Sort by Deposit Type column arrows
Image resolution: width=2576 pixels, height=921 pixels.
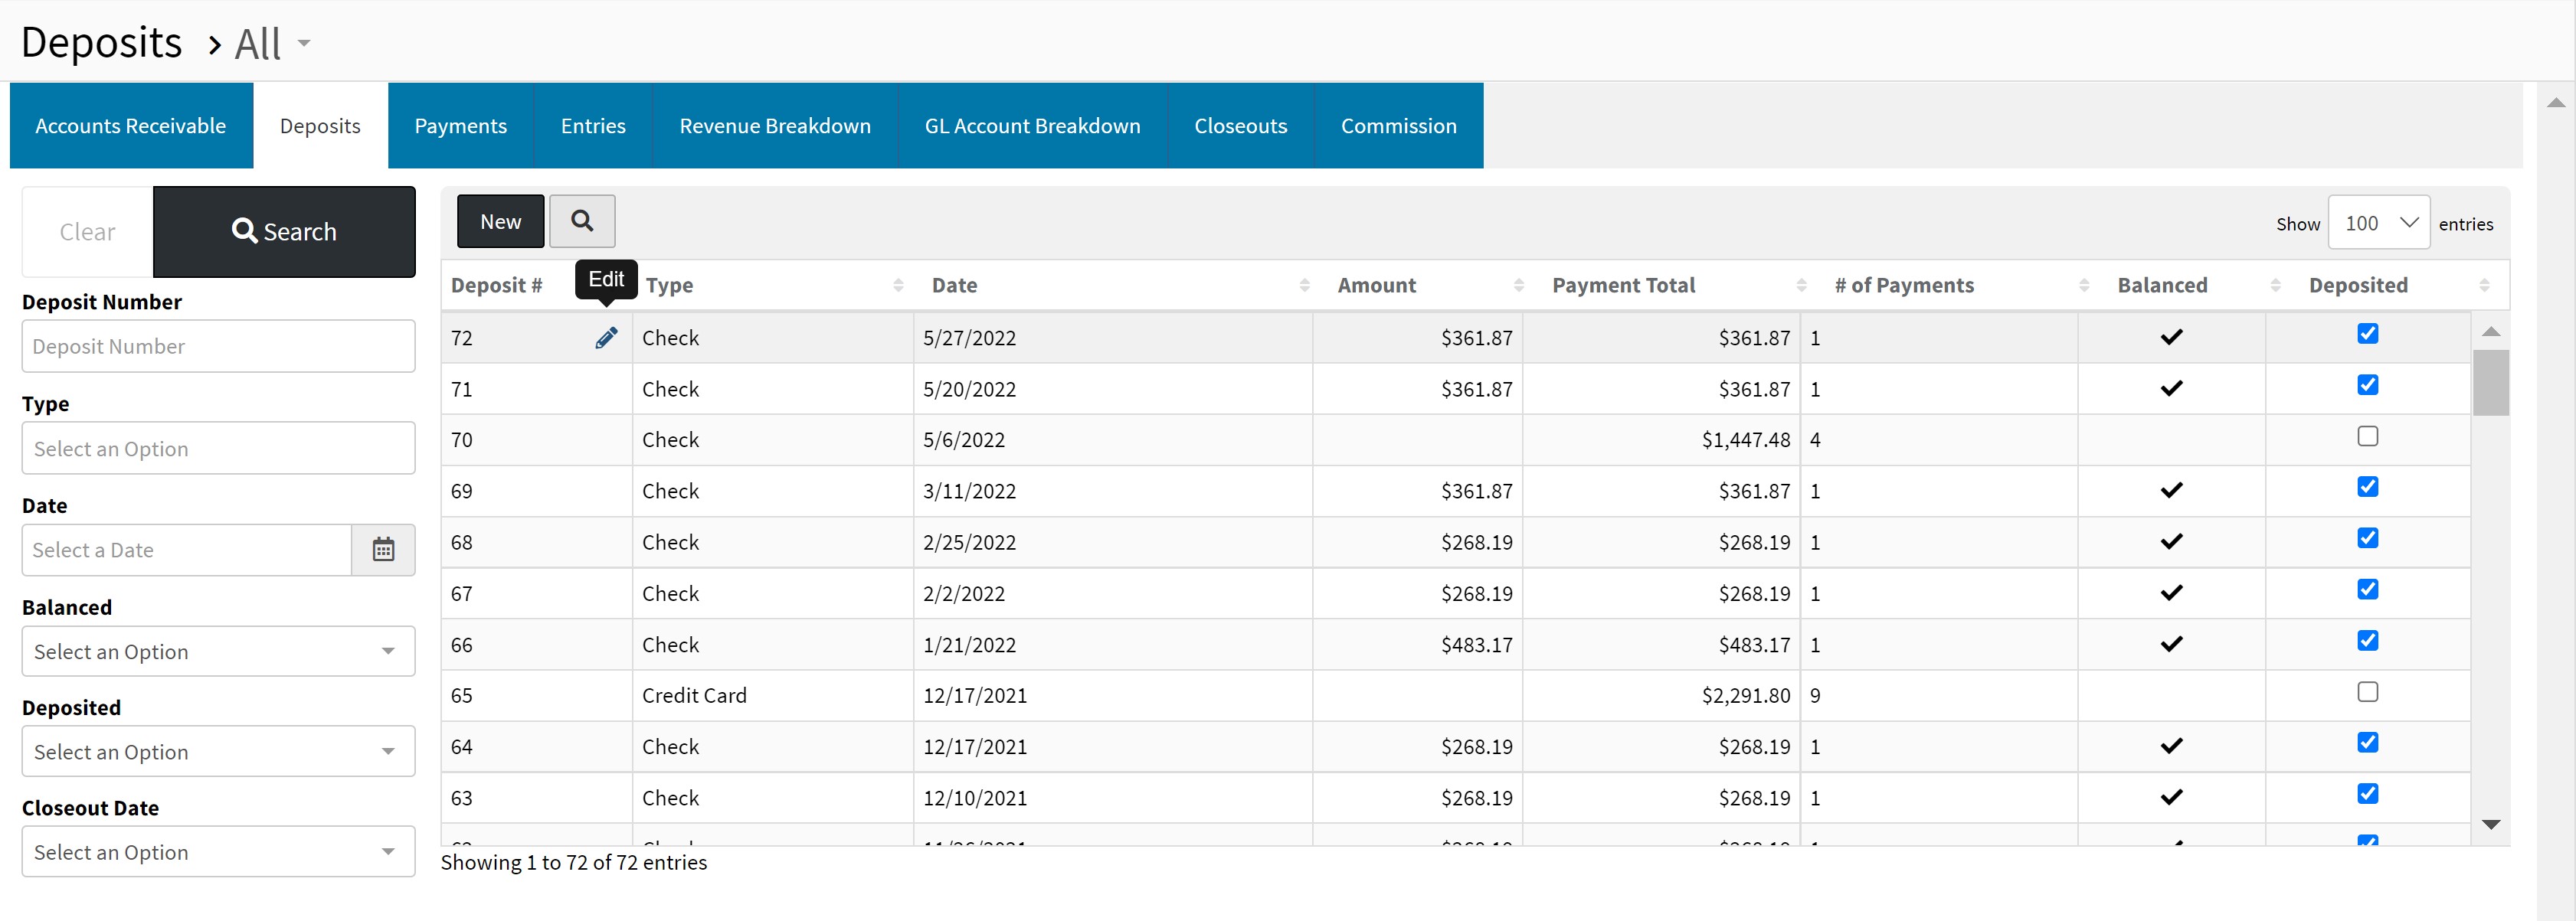pyautogui.click(x=898, y=286)
